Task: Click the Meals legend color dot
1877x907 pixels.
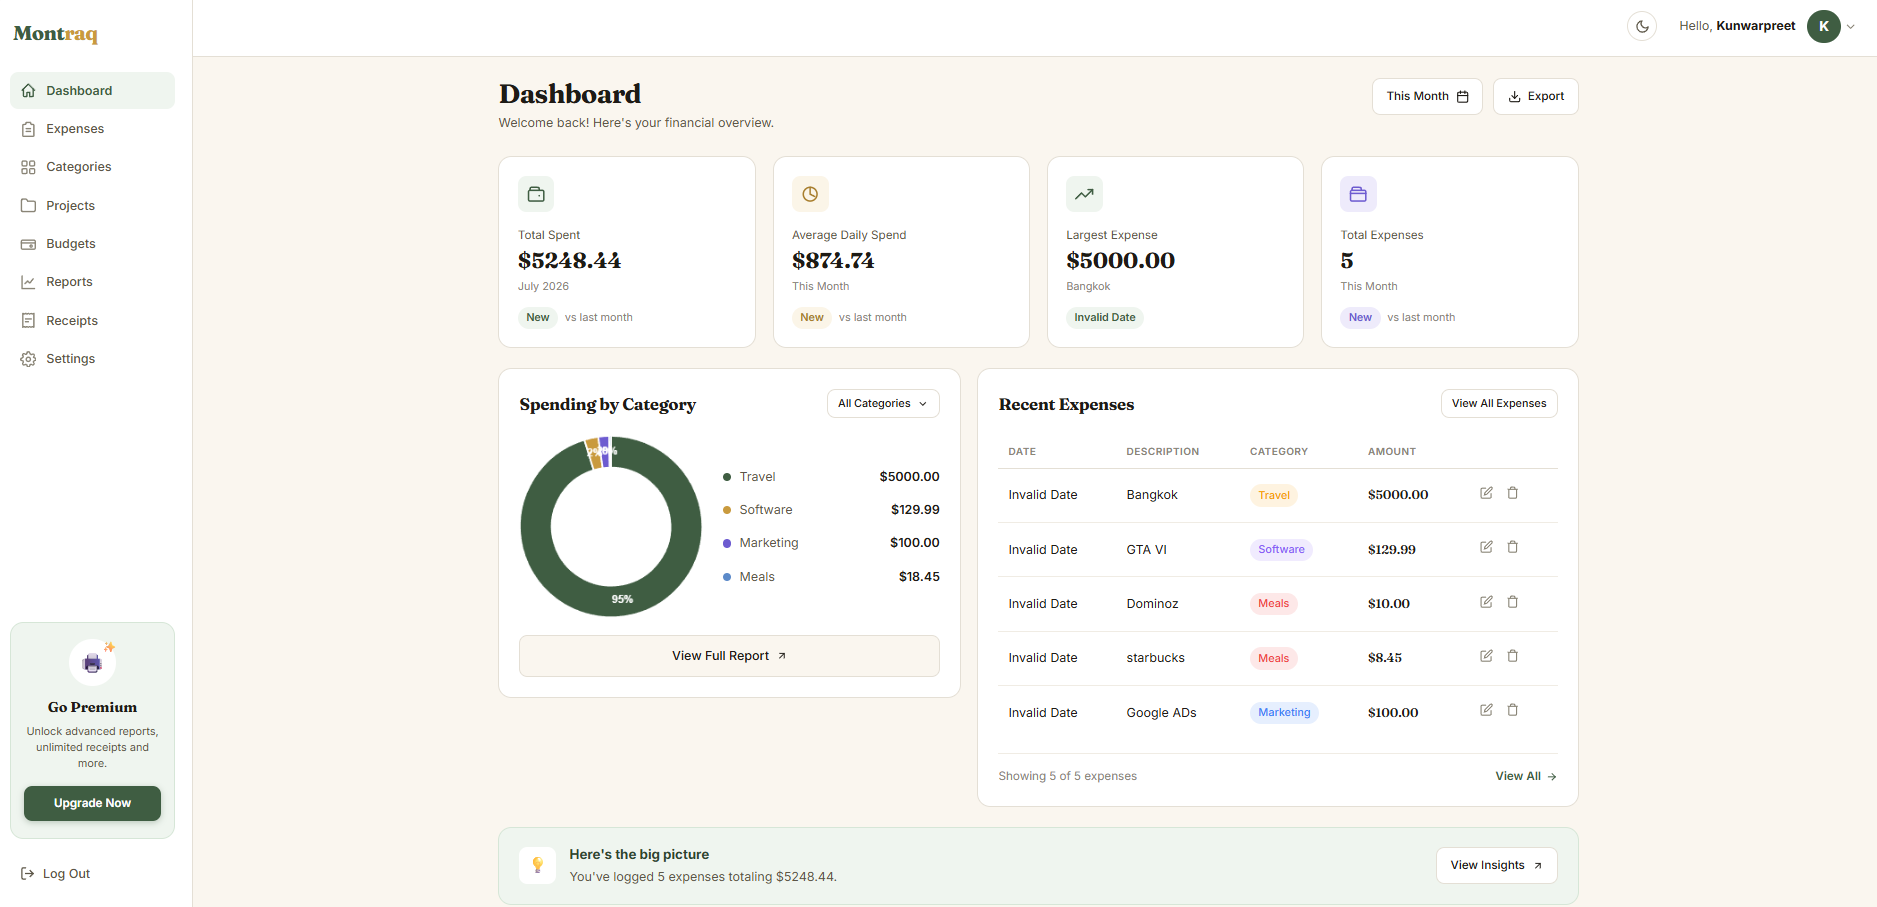Action: 727,577
